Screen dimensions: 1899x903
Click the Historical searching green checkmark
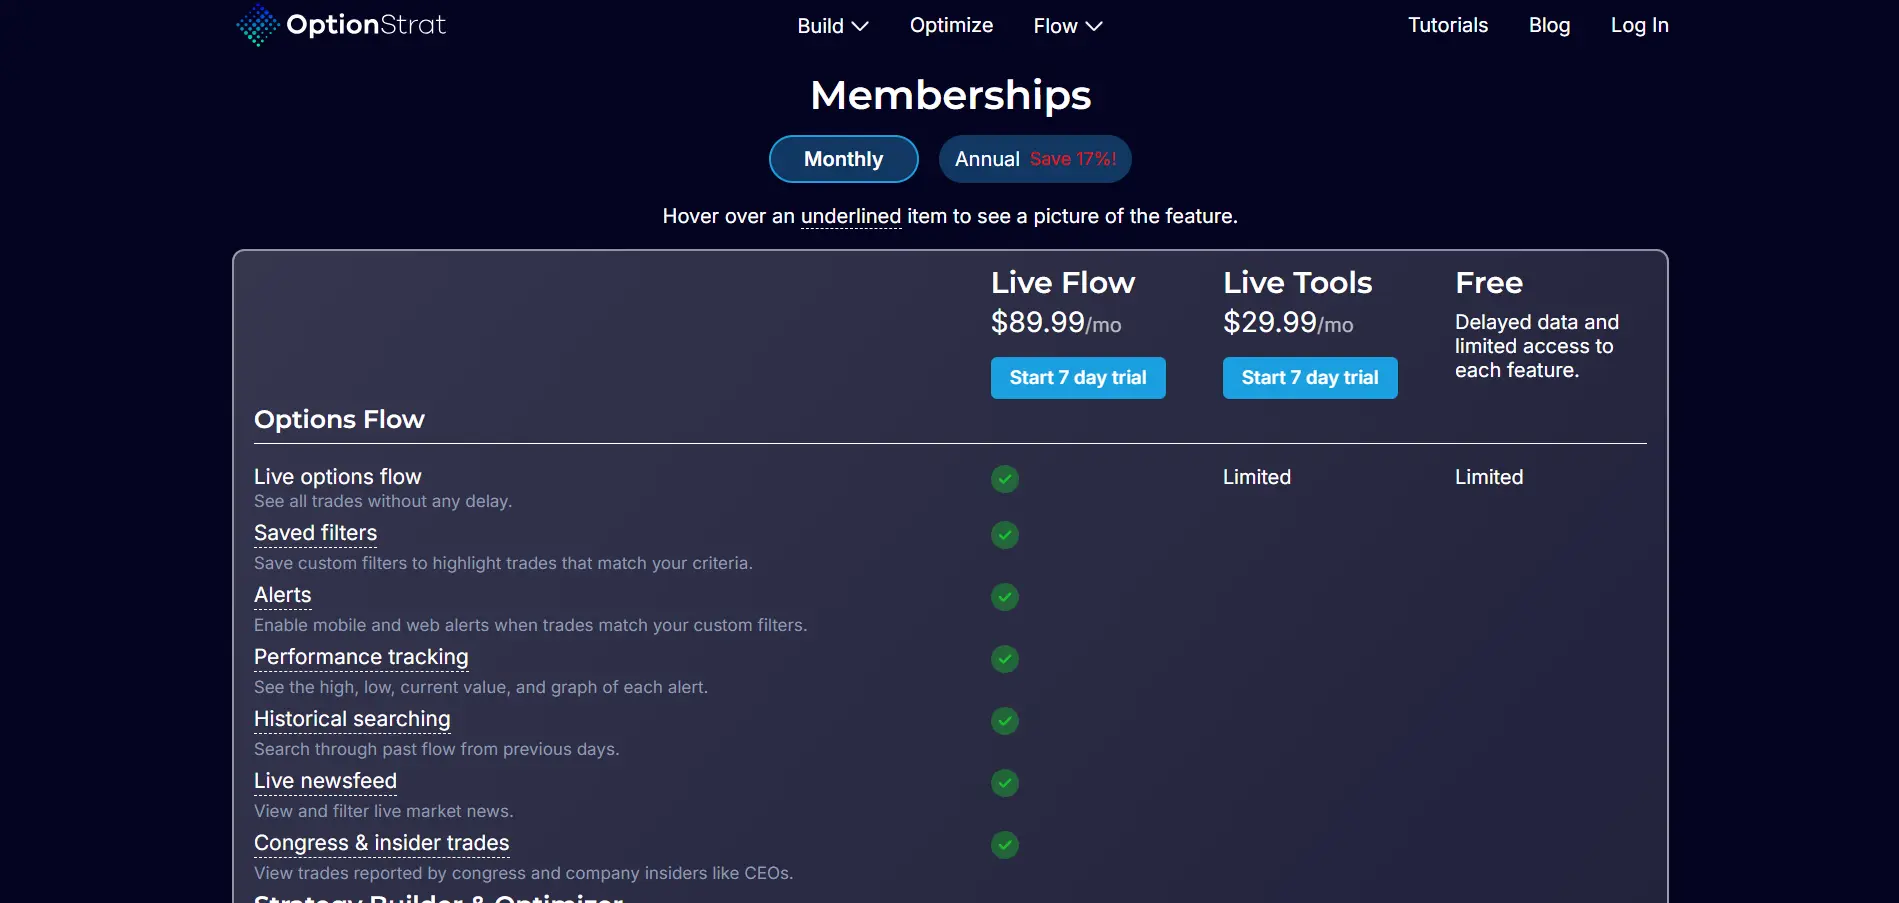1004,721
